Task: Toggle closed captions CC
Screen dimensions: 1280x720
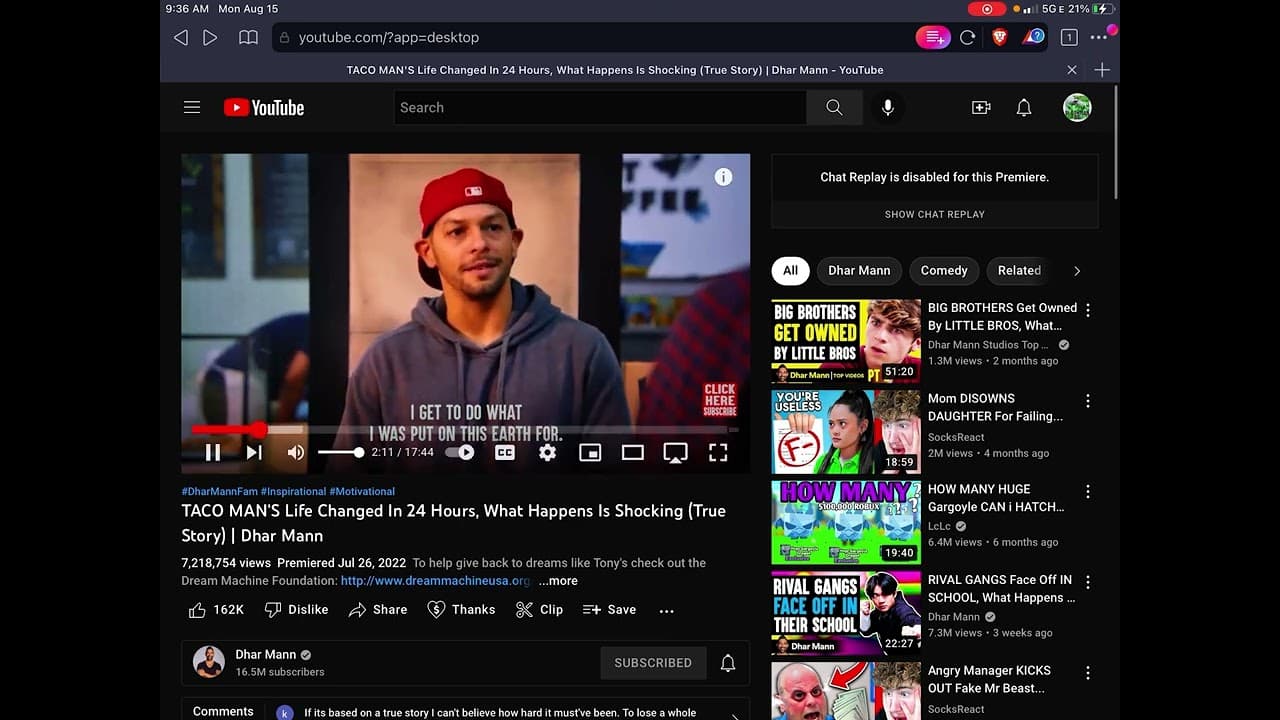Action: click(505, 452)
